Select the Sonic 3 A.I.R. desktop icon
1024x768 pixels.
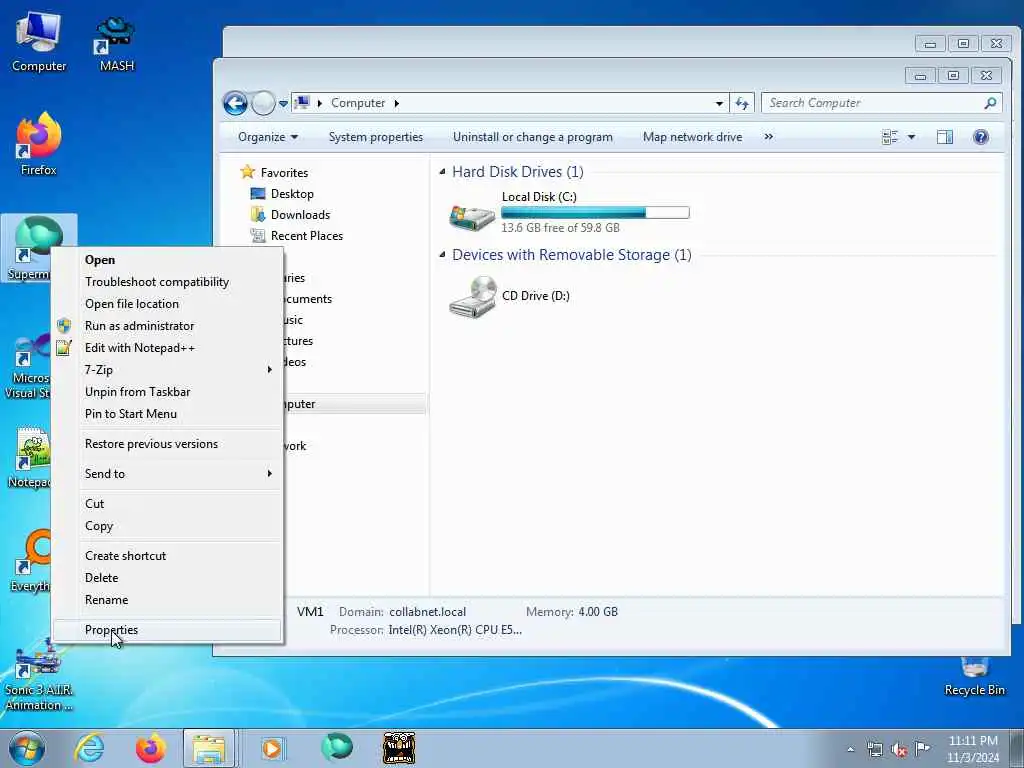pyautogui.click(x=39, y=677)
